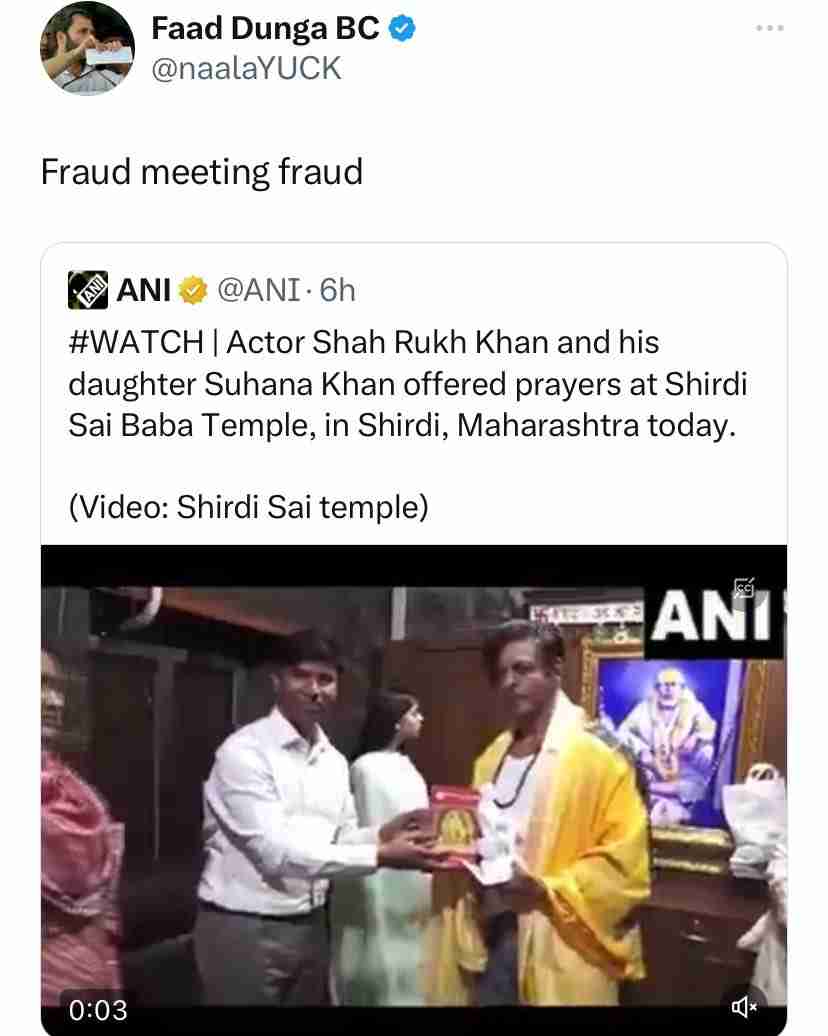Open the @naalaYUCK handle

pos(246,68)
